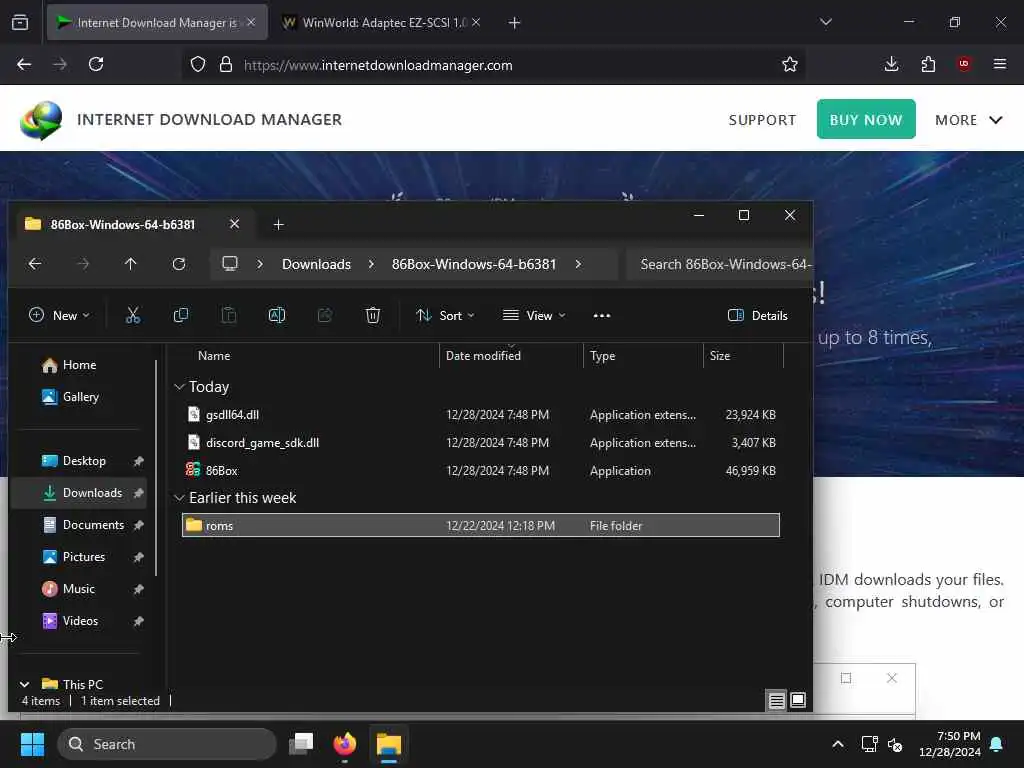Click the site padlock icon
Viewport: 1024px width, 768px height.
tap(226, 64)
